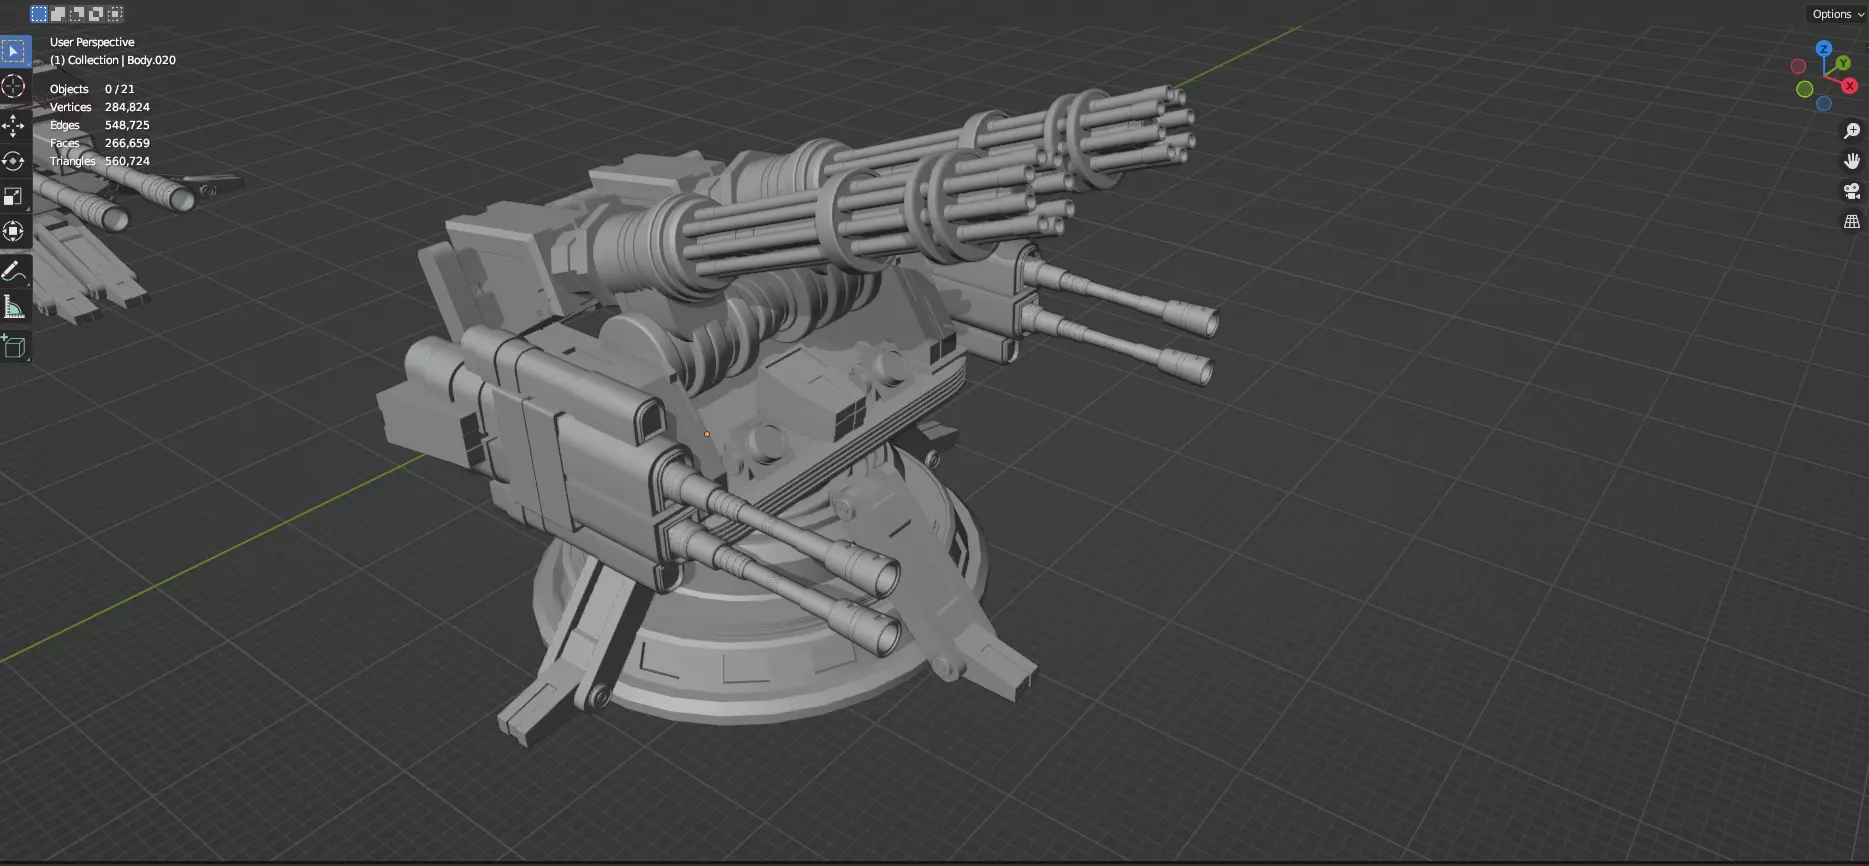Screen dimensions: 1869x866
Task: Click the Edges value '548,725'
Action: 127,125
